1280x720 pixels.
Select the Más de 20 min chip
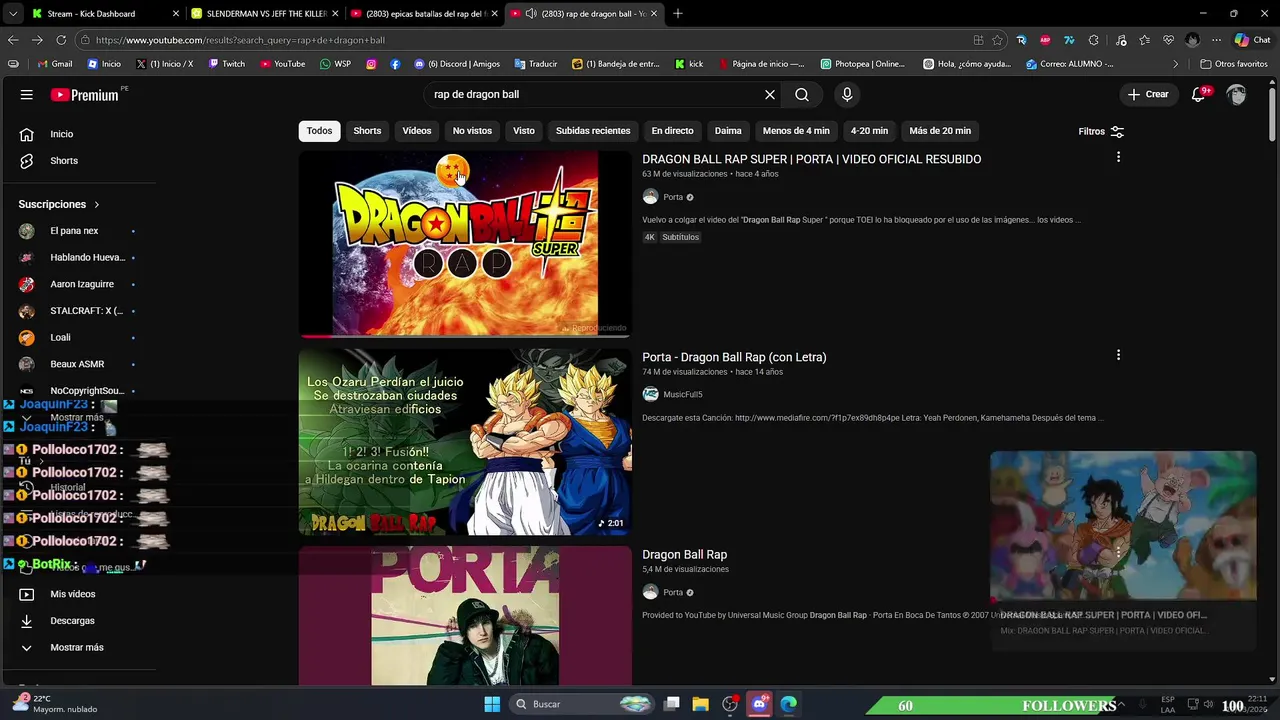tap(940, 131)
